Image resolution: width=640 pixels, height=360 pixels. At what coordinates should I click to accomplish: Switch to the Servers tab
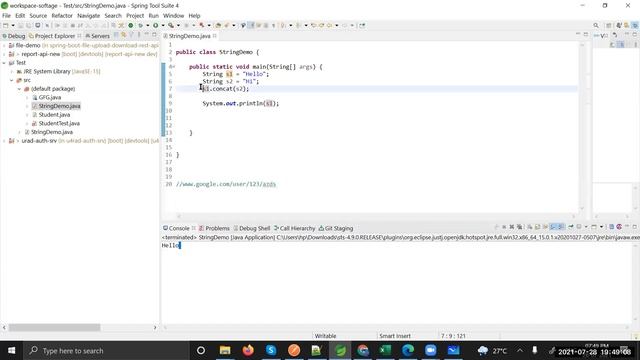tap(98, 36)
